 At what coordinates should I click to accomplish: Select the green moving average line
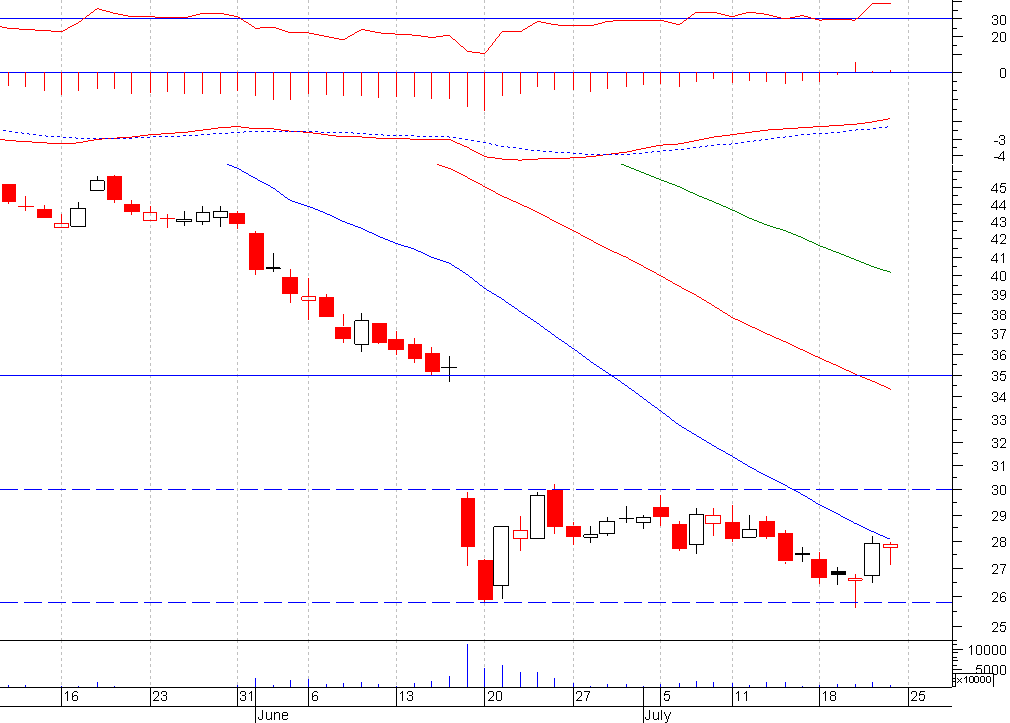click(x=754, y=219)
